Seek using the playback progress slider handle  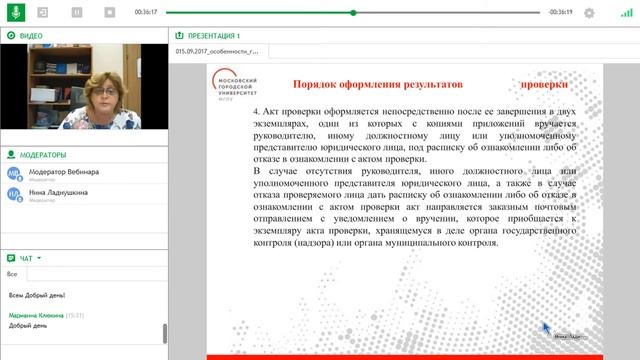pos(353,13)
